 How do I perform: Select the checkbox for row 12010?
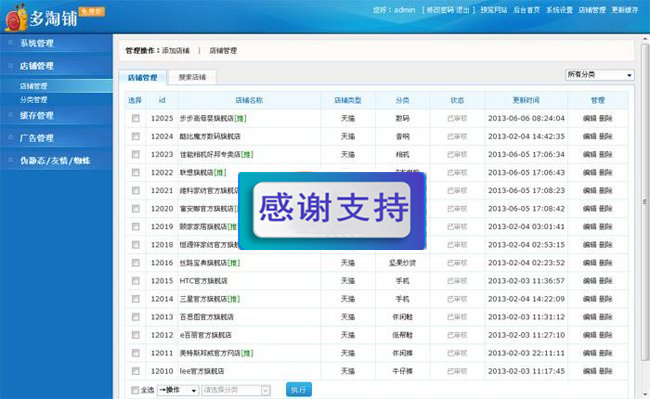136,371
